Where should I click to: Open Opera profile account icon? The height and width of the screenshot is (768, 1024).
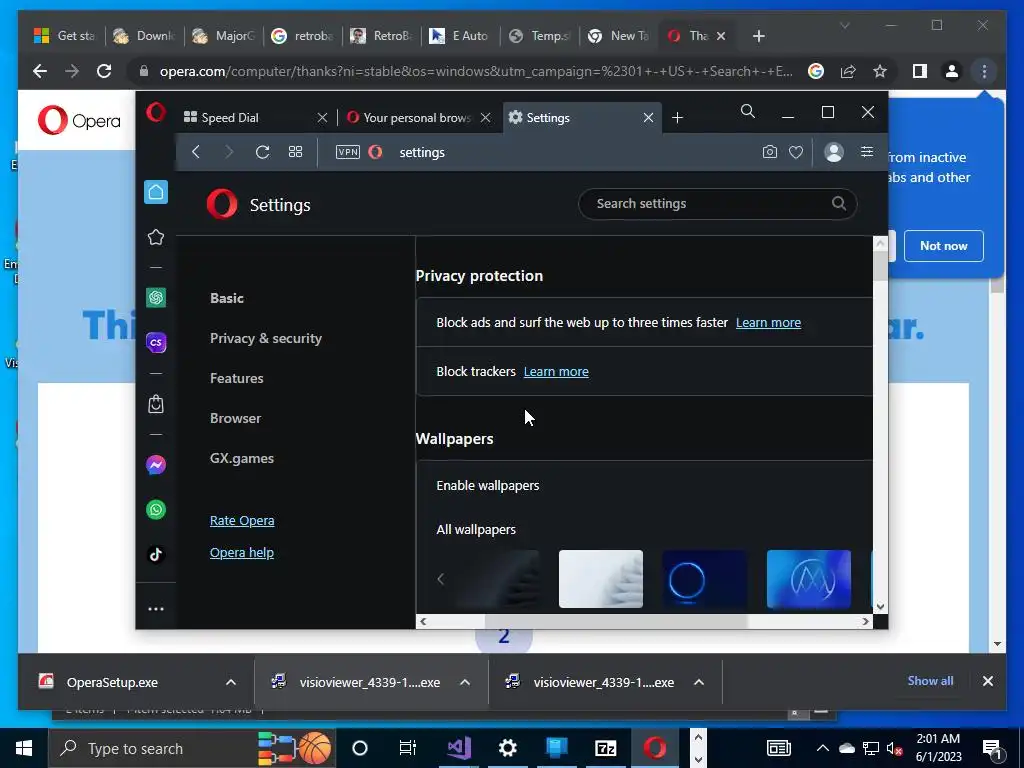834,152
